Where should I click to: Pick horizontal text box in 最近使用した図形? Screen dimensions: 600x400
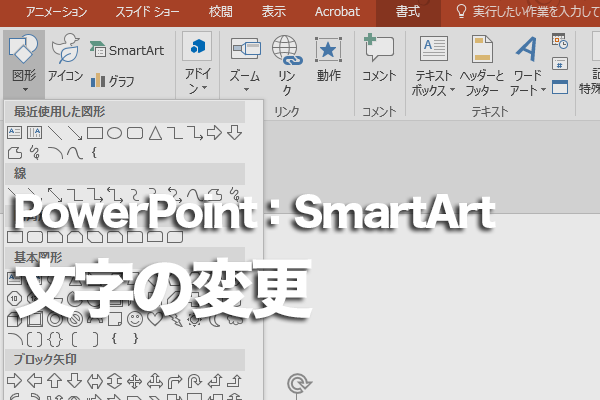pos(15,133)
